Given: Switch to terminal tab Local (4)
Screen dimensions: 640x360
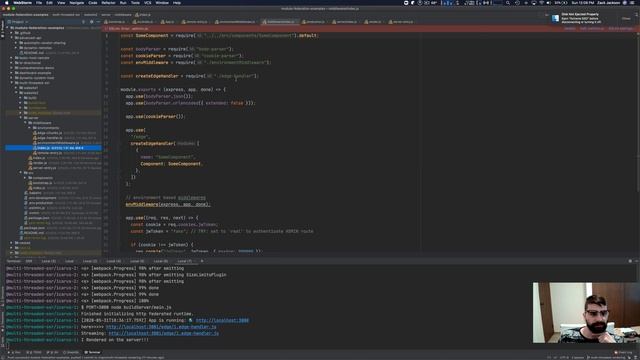Looking at the screenshot, I should (x=113, y=261).
